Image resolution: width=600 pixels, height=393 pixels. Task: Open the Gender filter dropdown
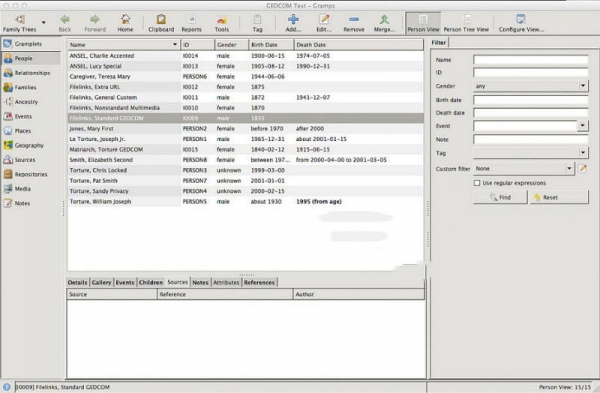click(x=530, y=86)
